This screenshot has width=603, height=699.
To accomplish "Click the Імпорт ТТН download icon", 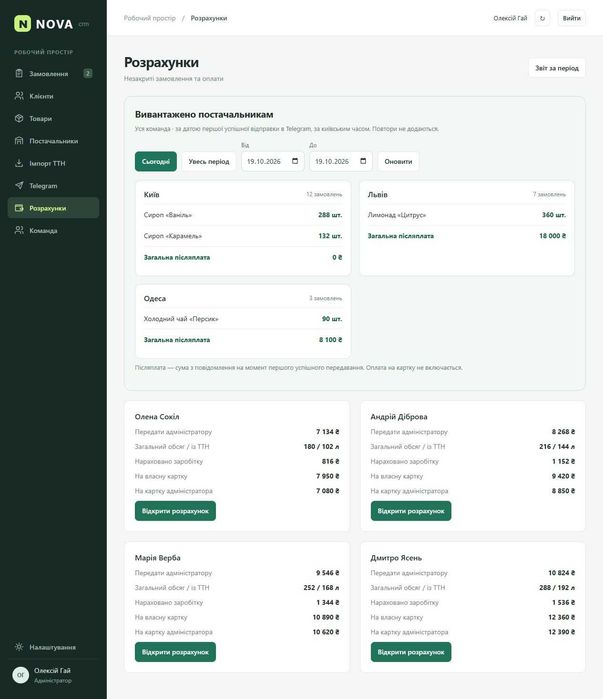I will point(19,163).
